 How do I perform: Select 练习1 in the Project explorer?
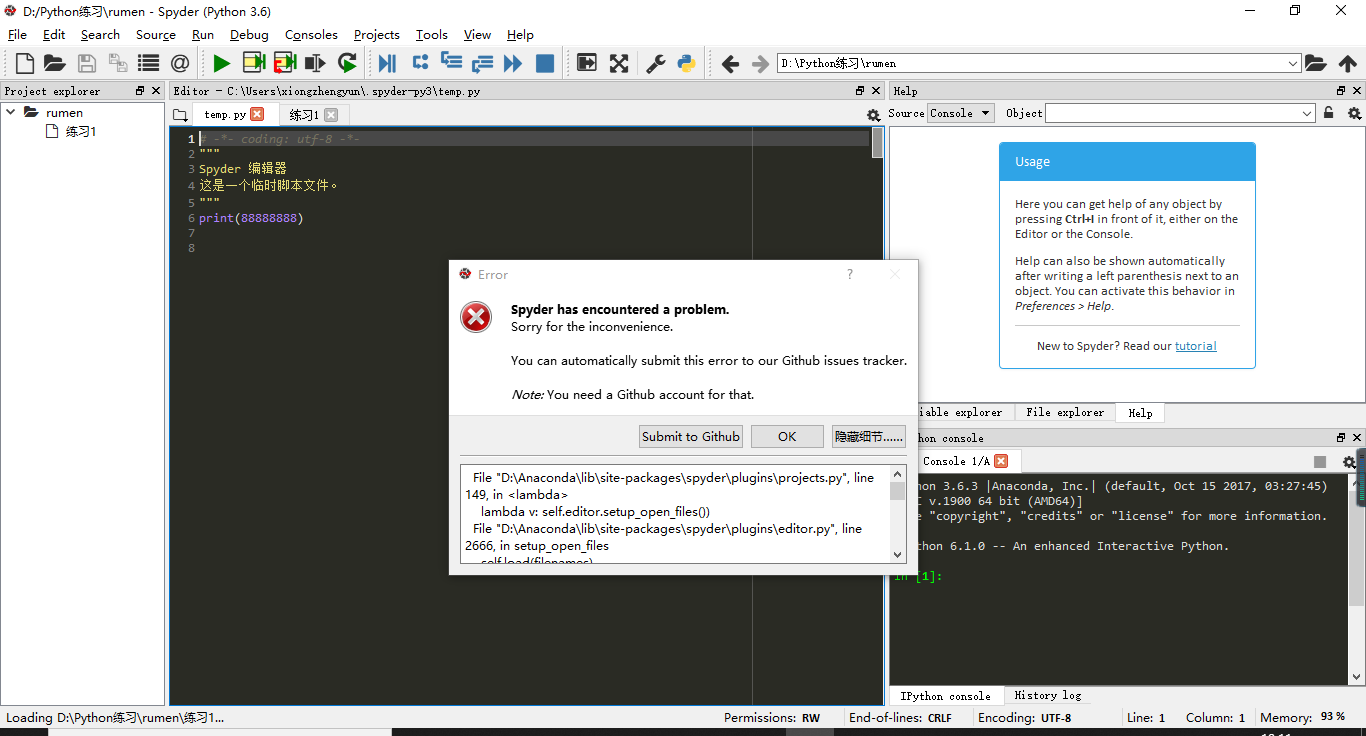point(80,131)
